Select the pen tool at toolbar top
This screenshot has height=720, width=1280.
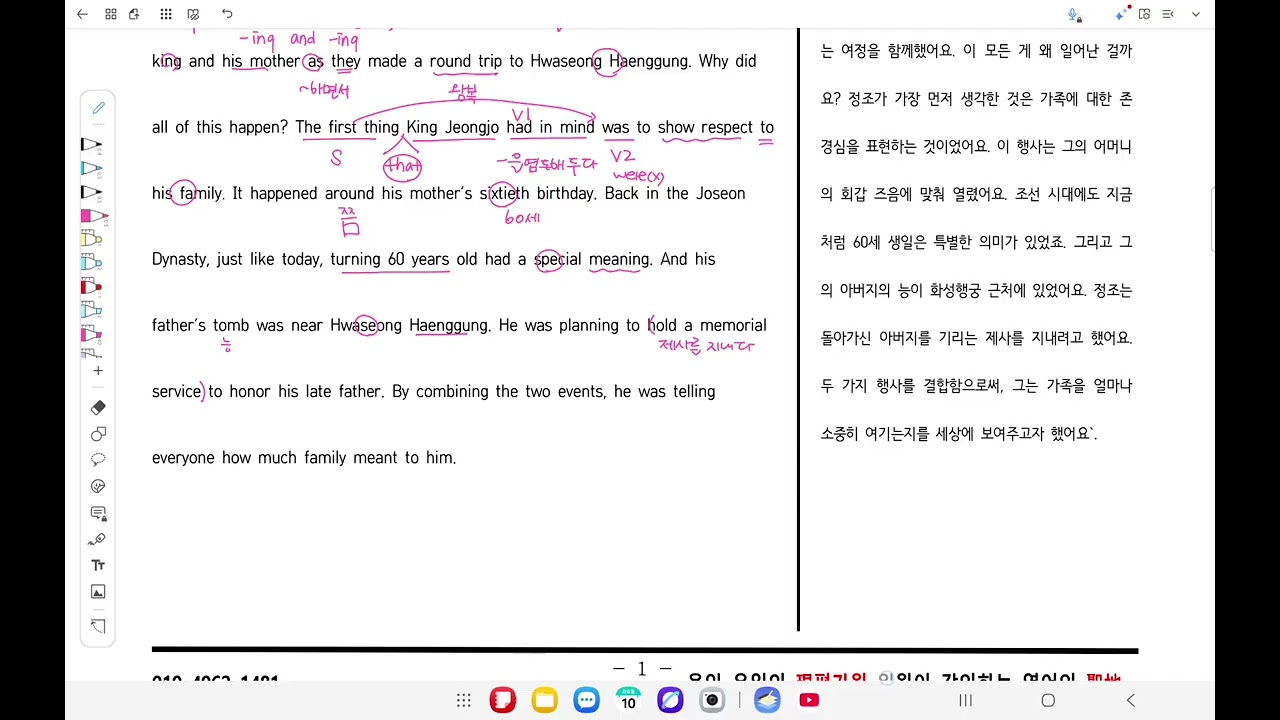pyautogui.click(x=98, y=108)
